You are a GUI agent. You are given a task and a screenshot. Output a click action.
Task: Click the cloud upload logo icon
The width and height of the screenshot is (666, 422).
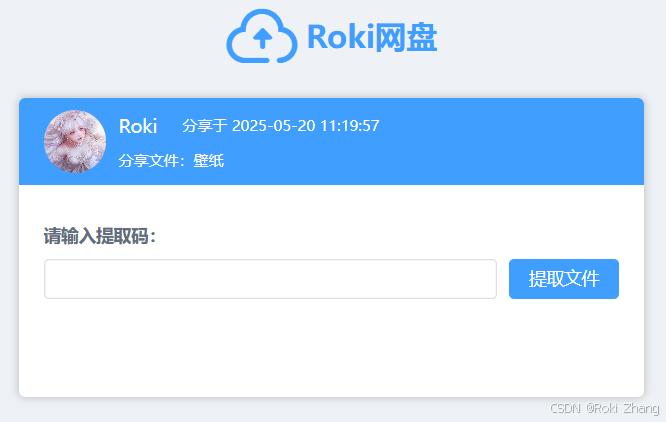[x=262, y=37]
